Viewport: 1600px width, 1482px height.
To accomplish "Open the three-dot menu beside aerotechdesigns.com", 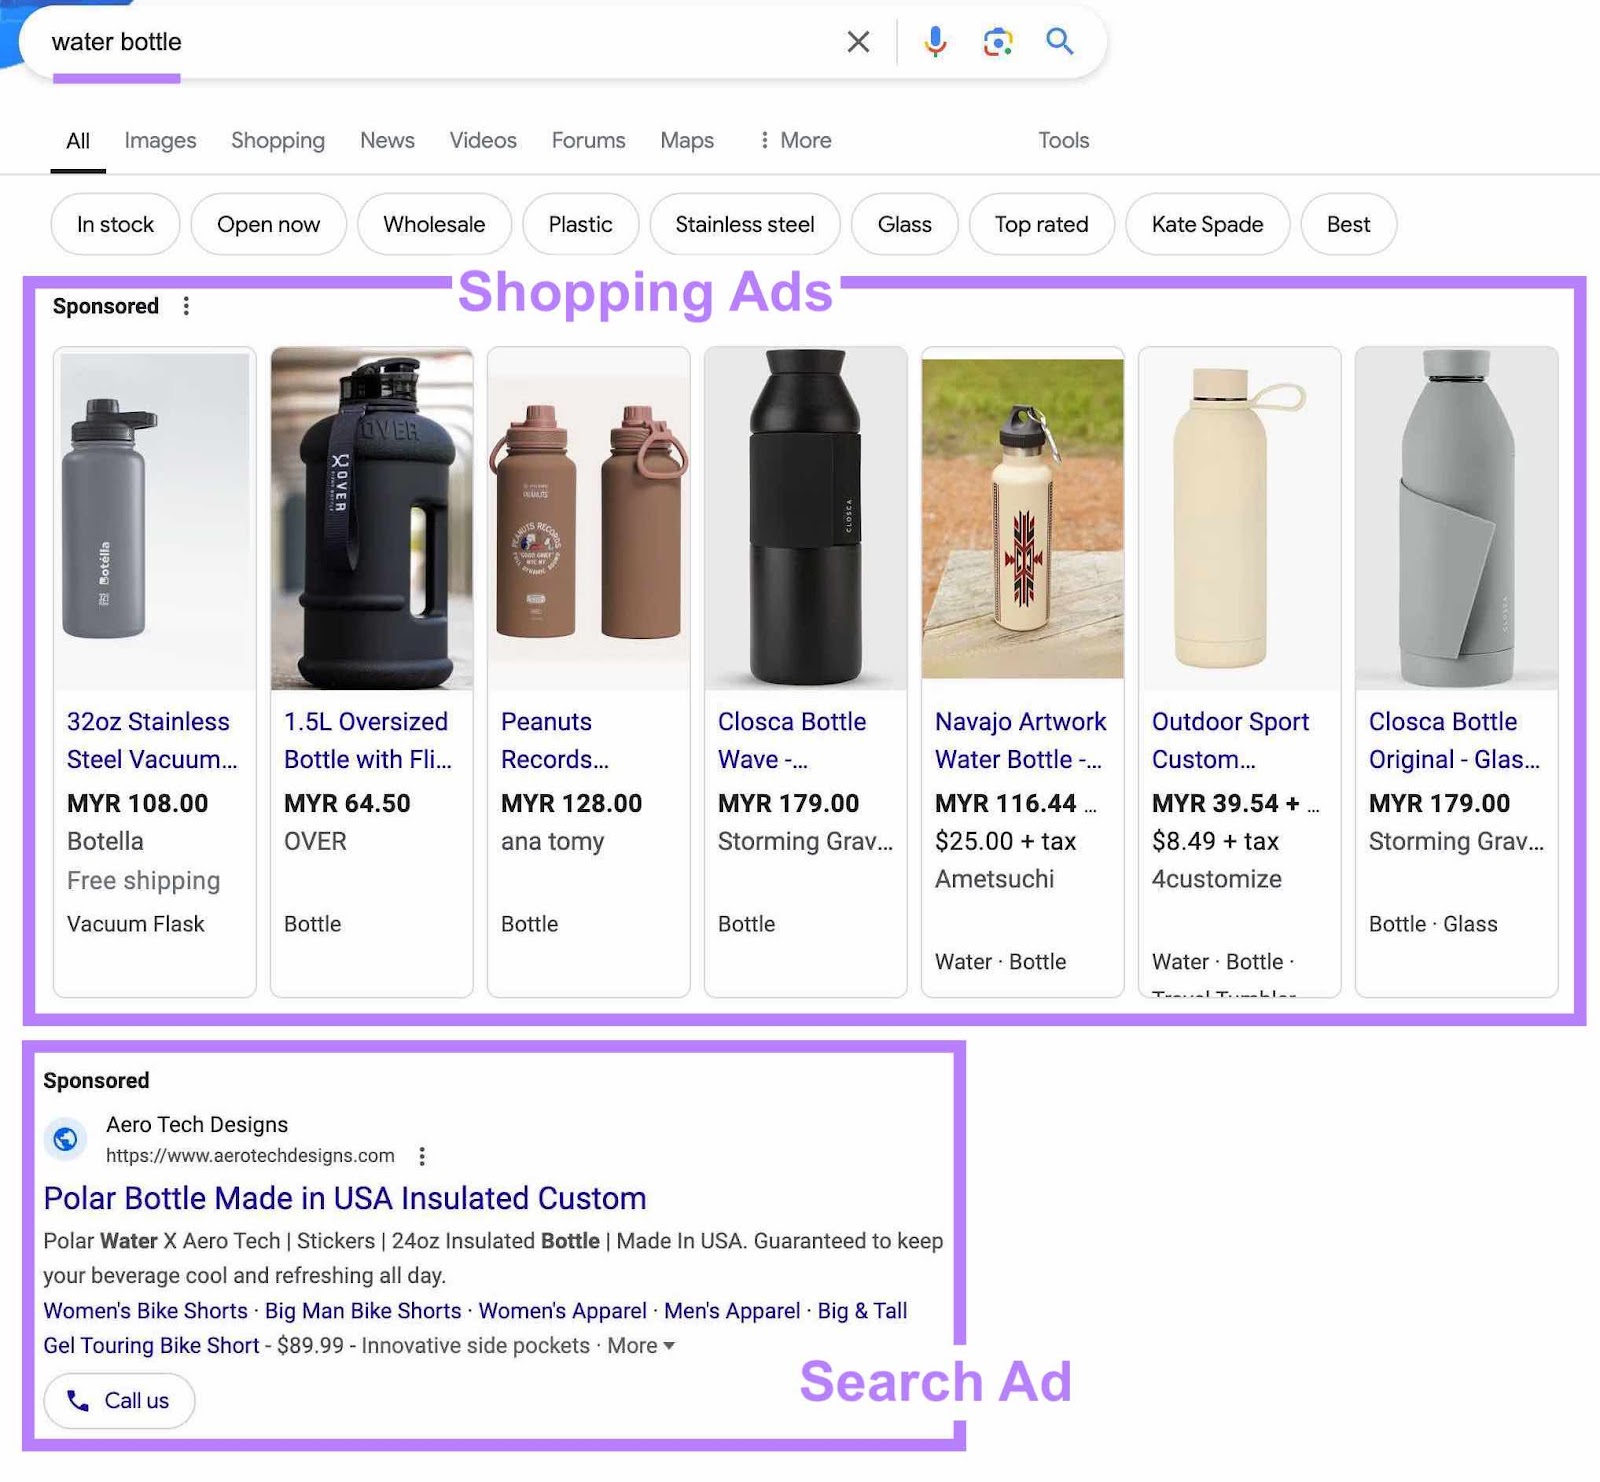I will [x=422, y=1156].
